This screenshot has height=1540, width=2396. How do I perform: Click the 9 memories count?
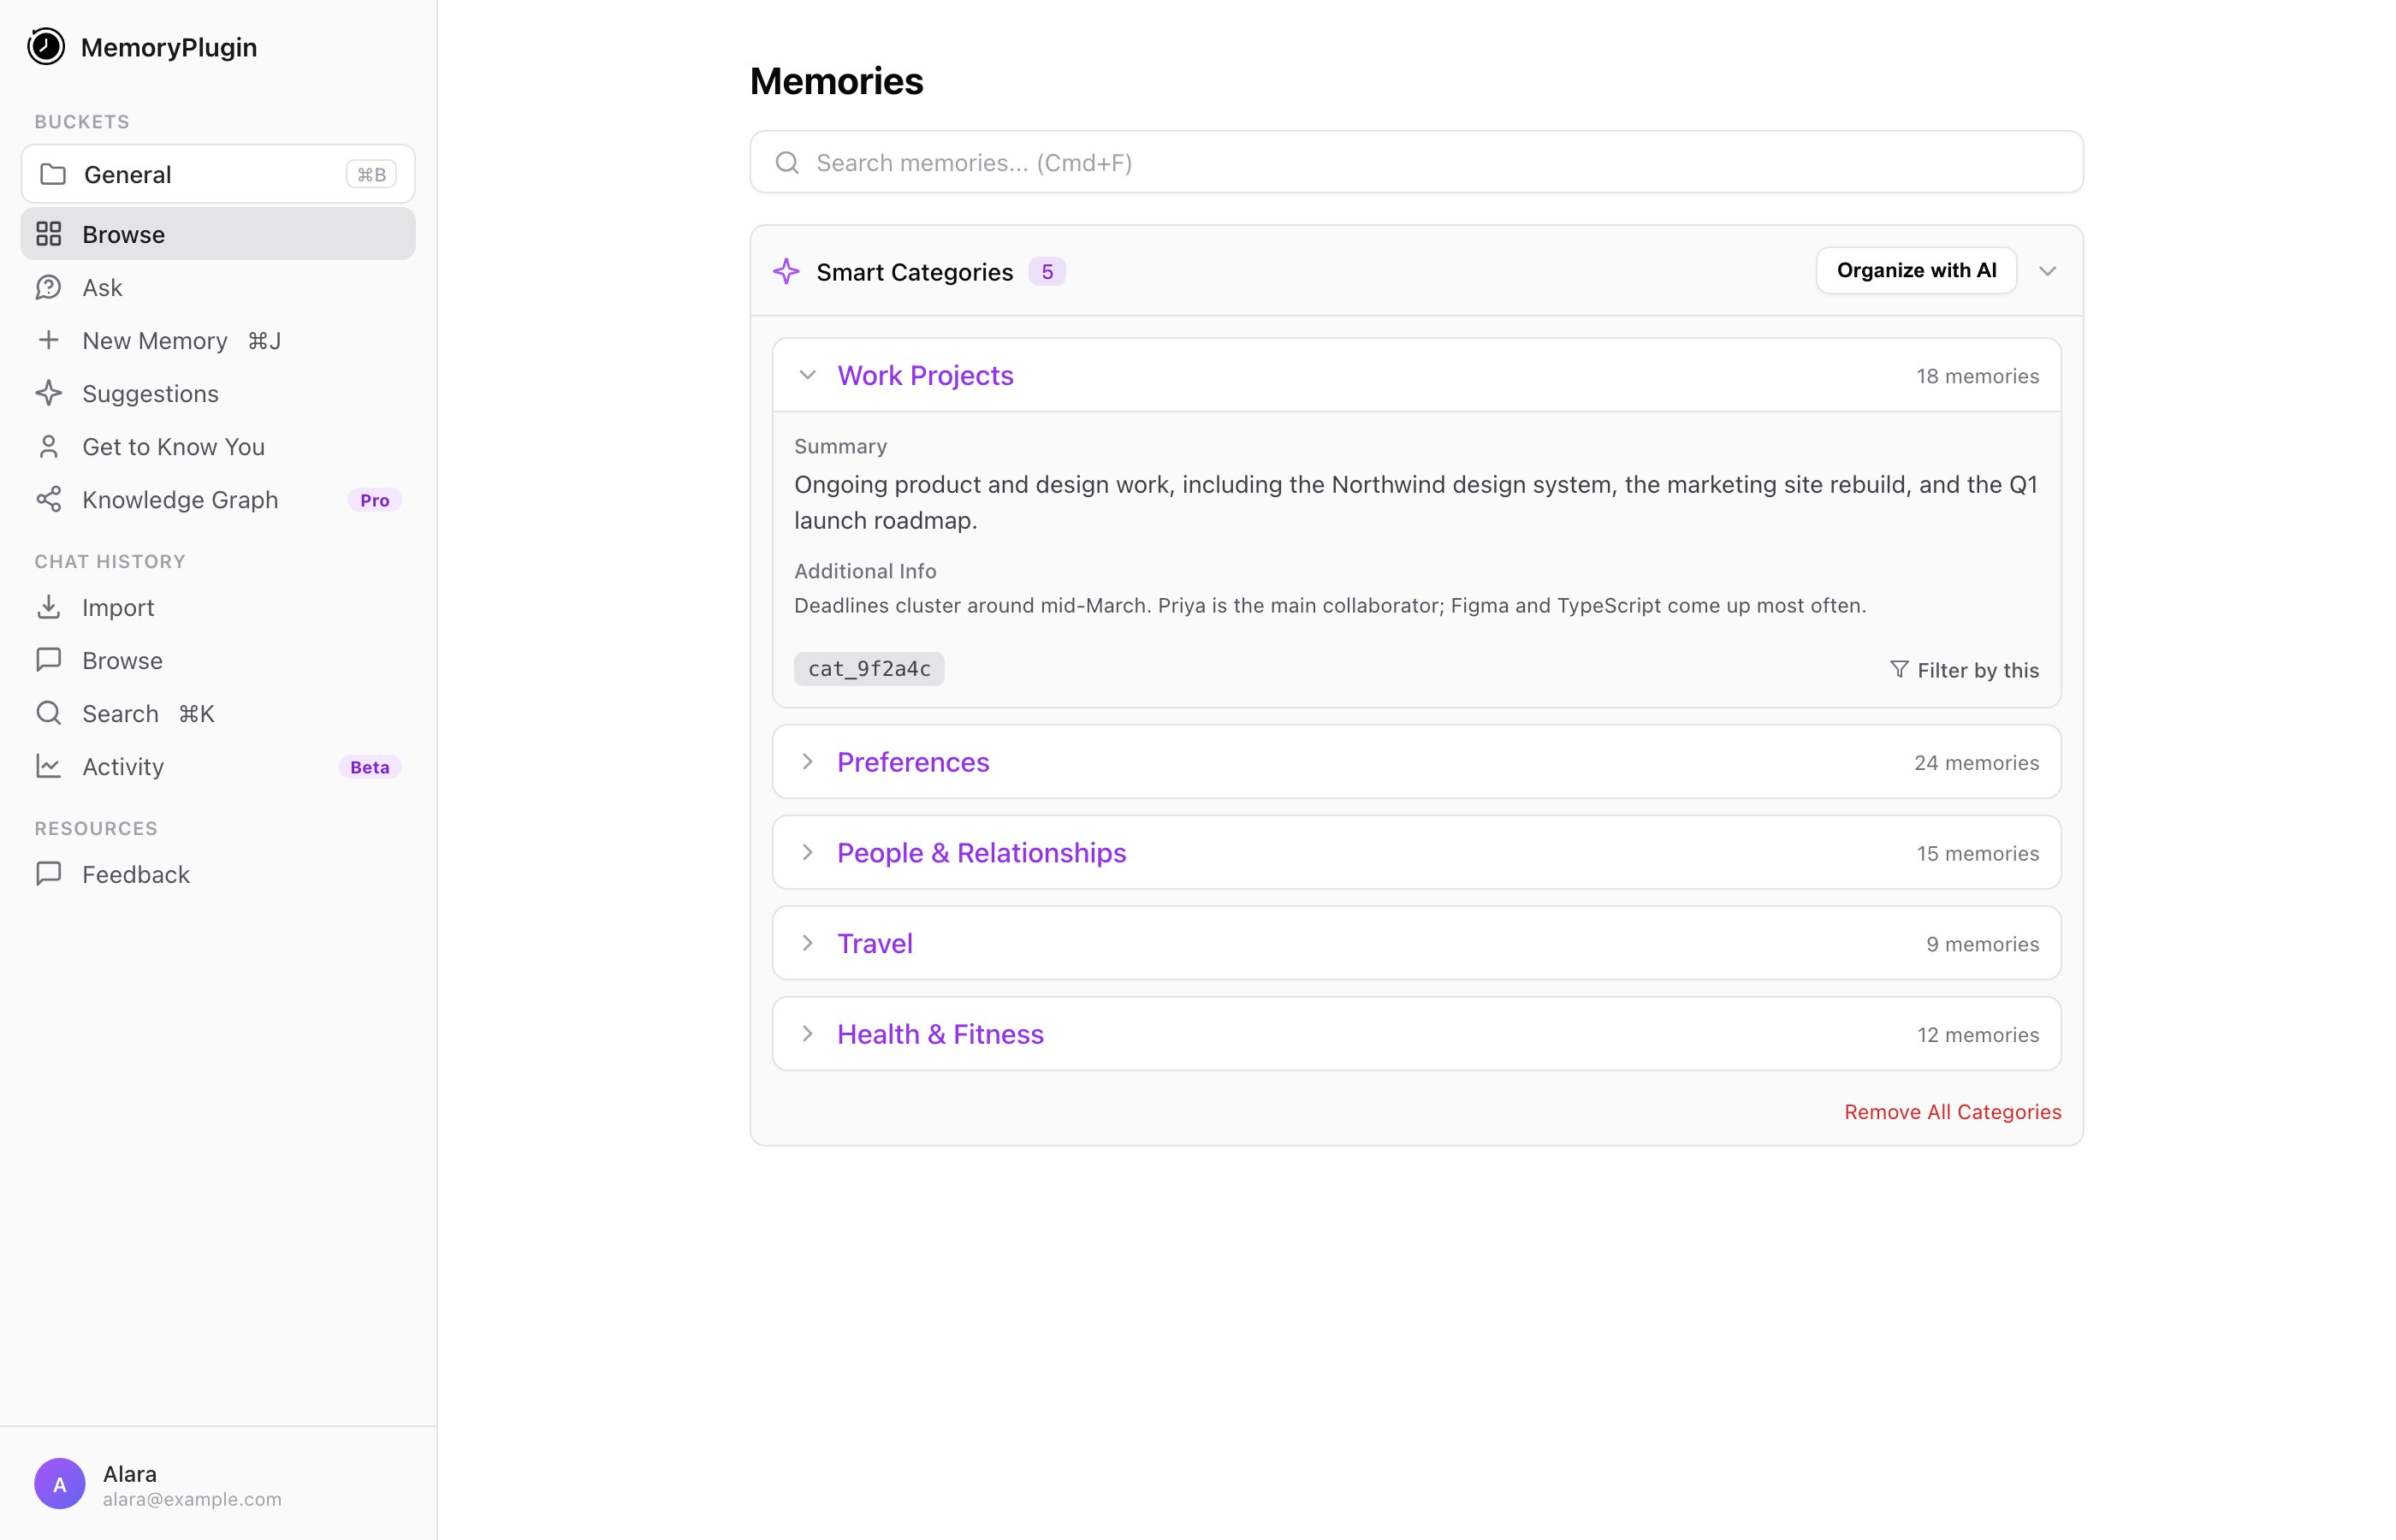pyautogui.click(x=1982, y=944)
